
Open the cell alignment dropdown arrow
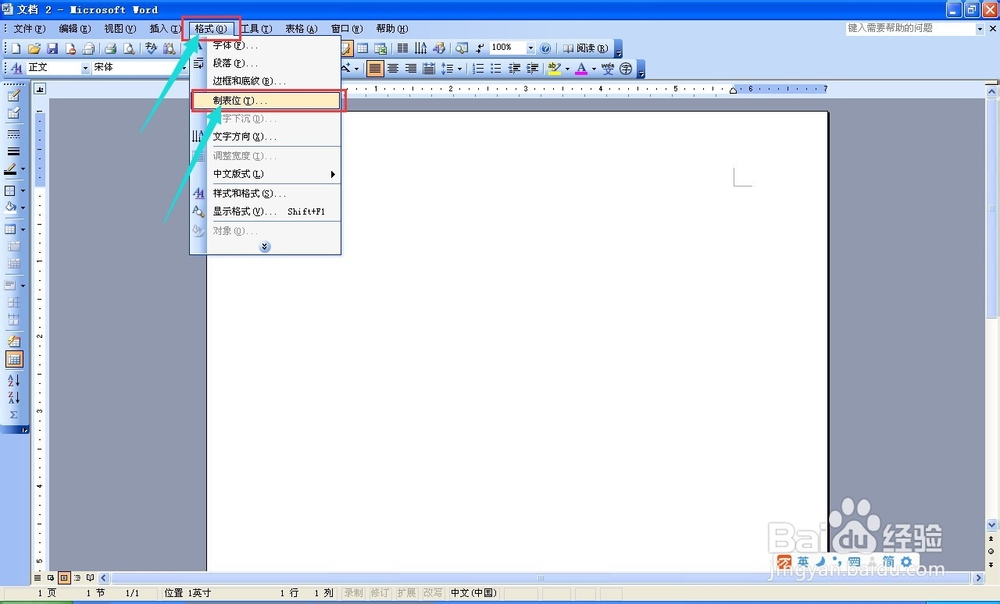coord(24,286)
